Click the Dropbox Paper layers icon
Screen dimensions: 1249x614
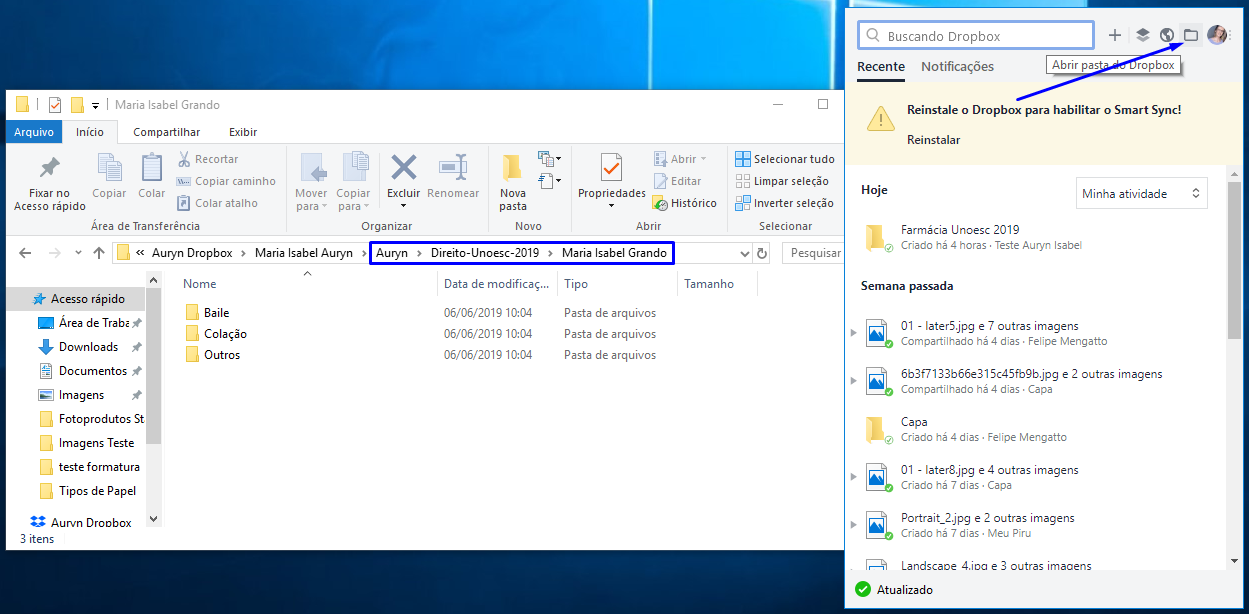pyautogui.click(x=1142, y=35)
